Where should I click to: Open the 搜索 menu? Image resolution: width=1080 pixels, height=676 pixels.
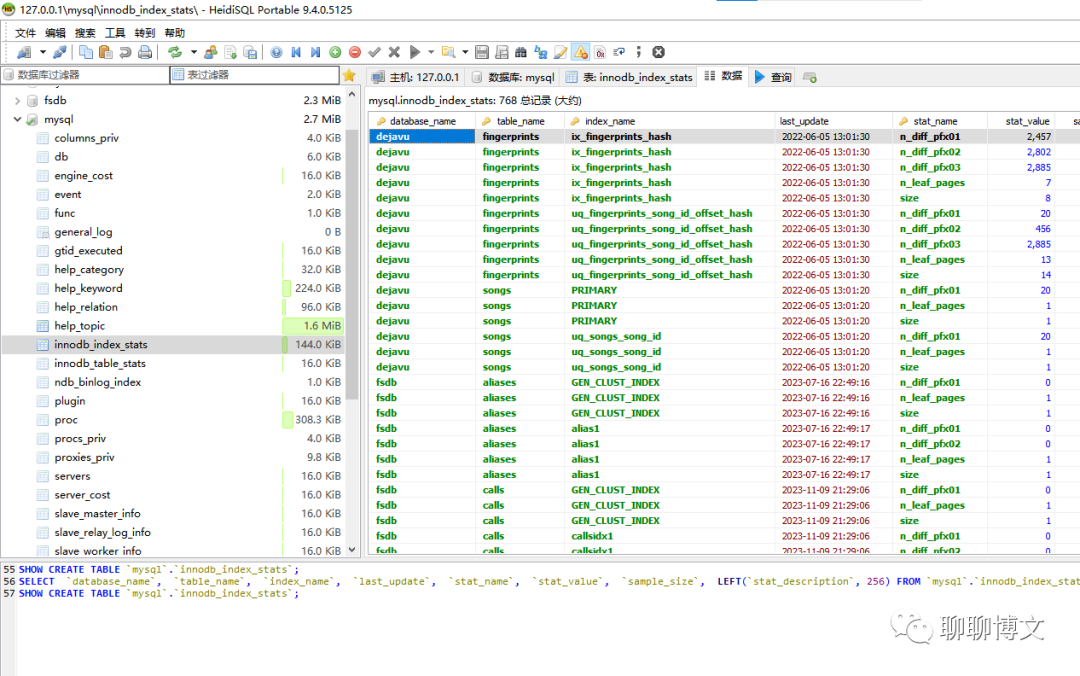pyautogui.click(x=85, y=33)
